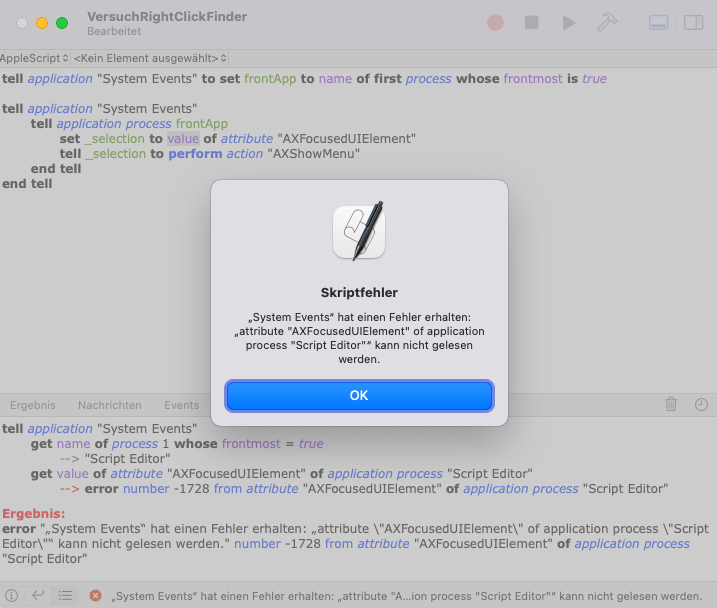Viewport: 717px width, 608px height.
Task: Toggle the bottom log pane view icon
Action: click(658, 22)
